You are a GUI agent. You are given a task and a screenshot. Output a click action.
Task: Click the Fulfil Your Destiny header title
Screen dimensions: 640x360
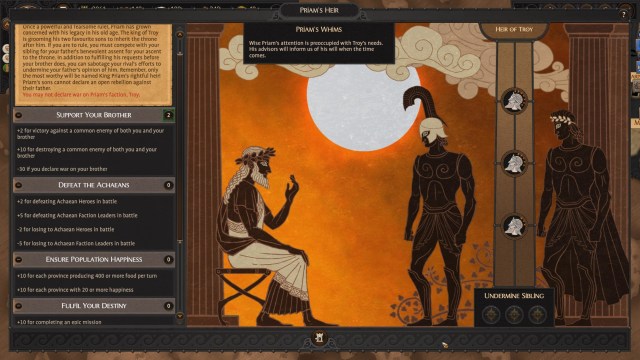pyautogui.click(x=94, y=306)
